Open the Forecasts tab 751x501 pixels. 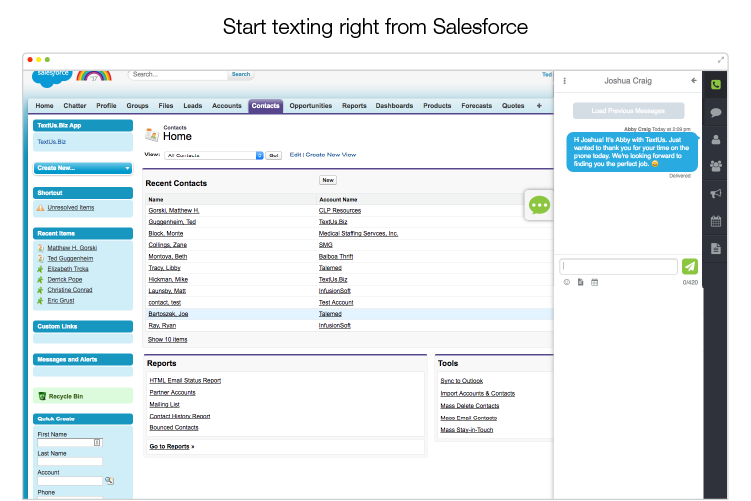pyautogui.click(x=477, y=105)
